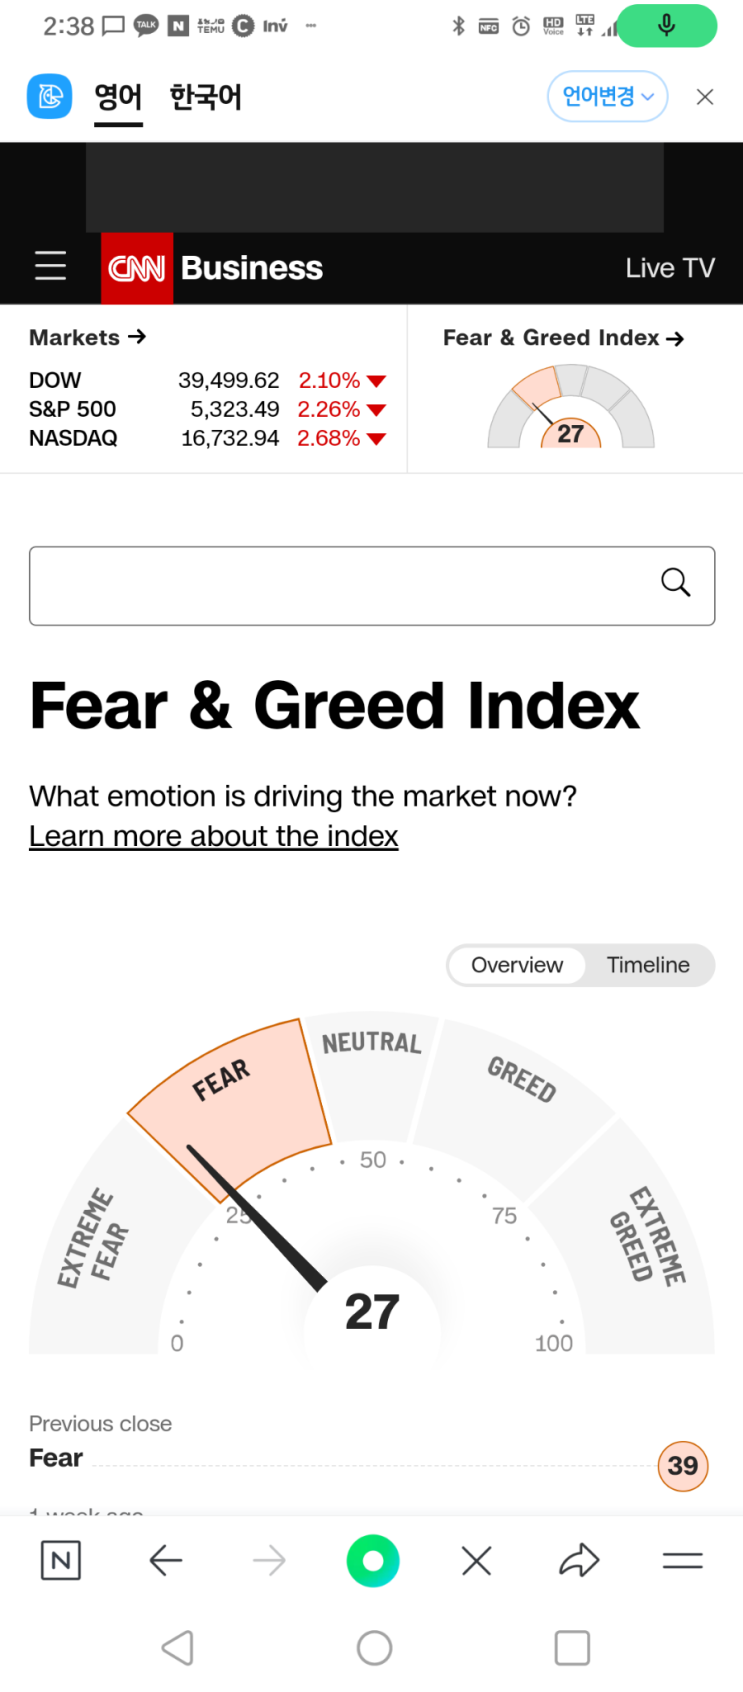Go back with browser back arrow
This screenshot has width=743, height=1692.
pos(165,1560)
